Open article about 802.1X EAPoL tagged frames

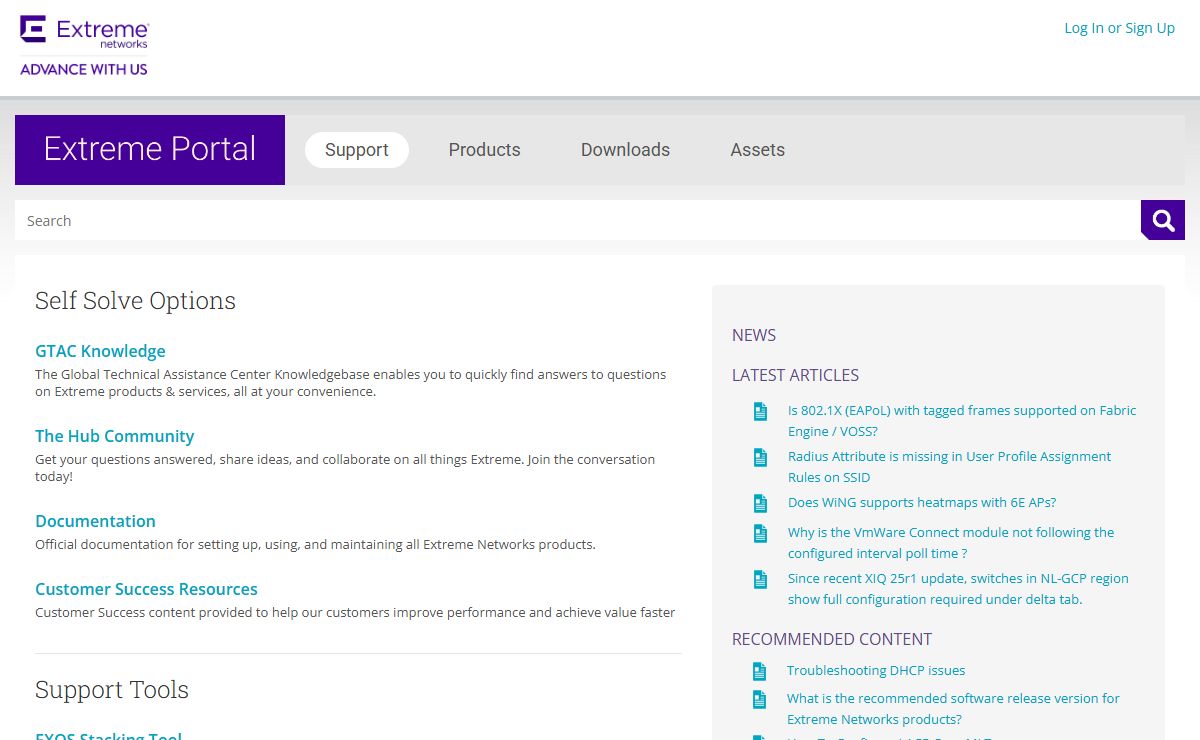pyautogui.click(x=962, y=421)
